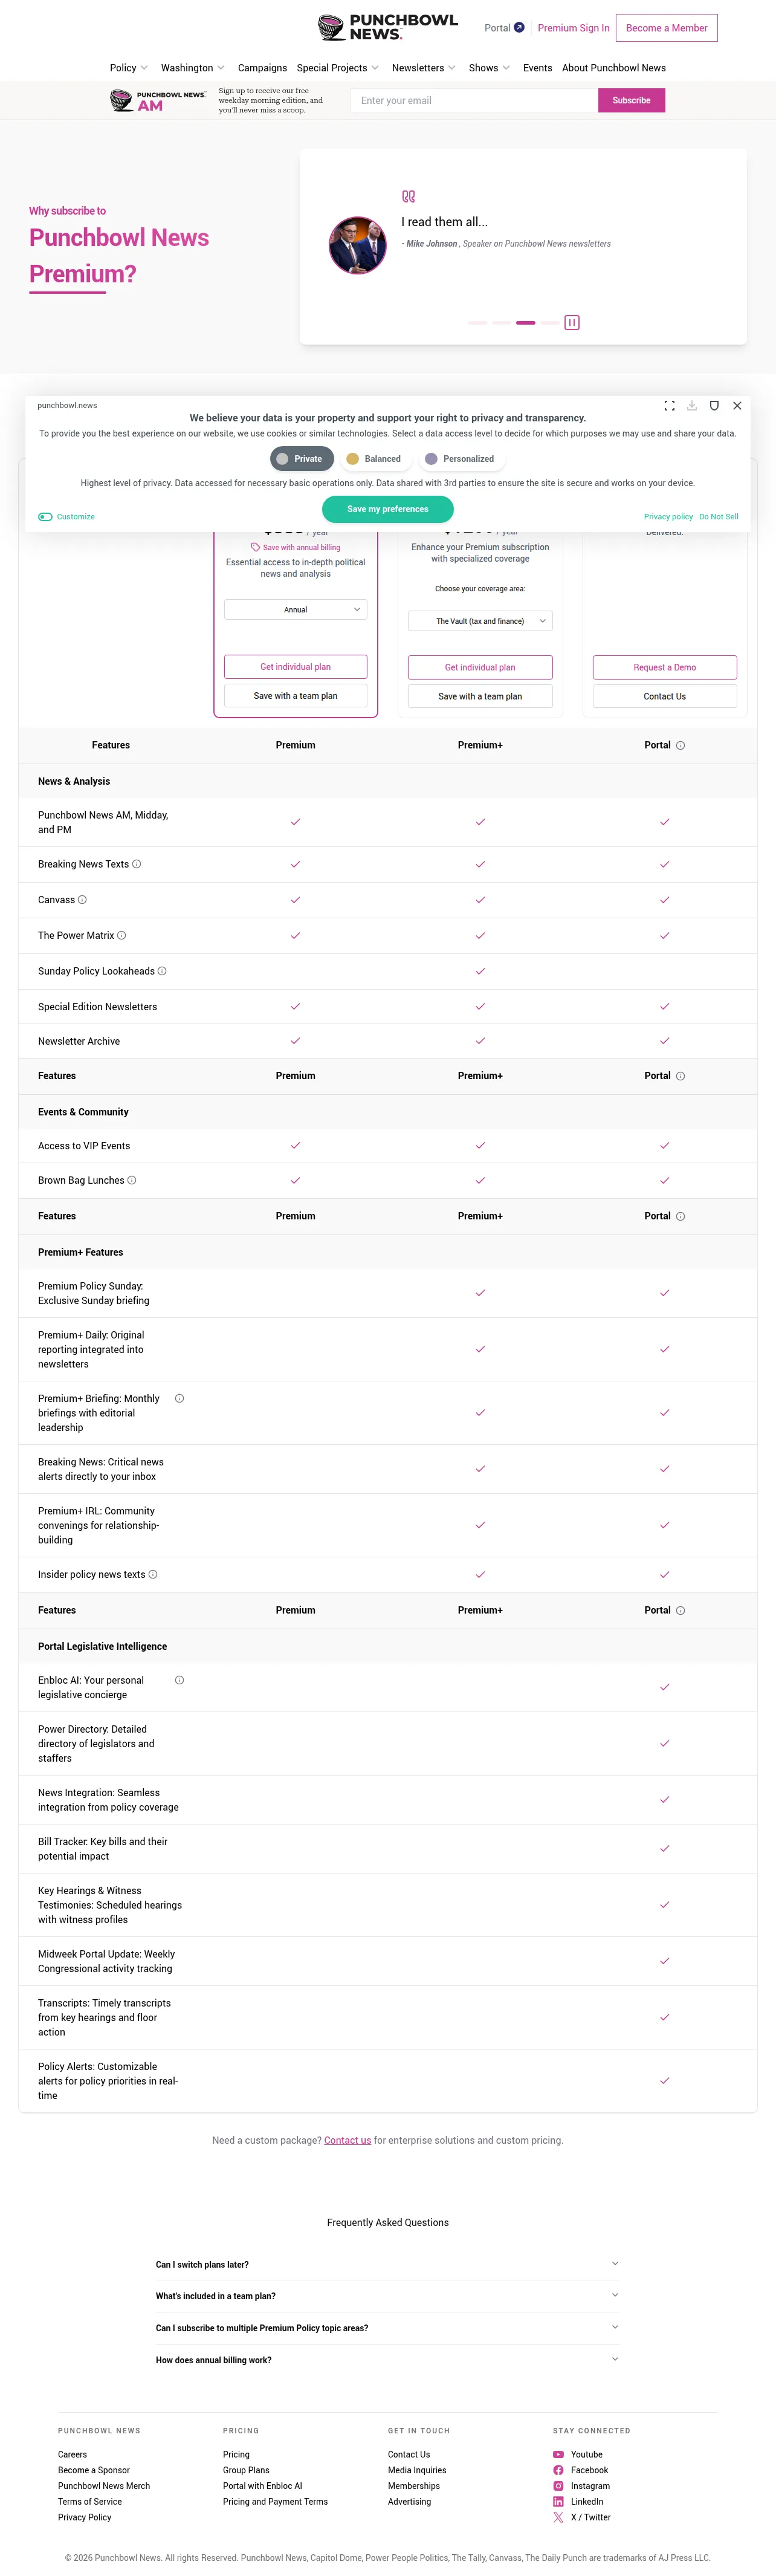Select the Private data access level
The width and height of the screenshot is (776, 2576).
(x=302, y=459)
